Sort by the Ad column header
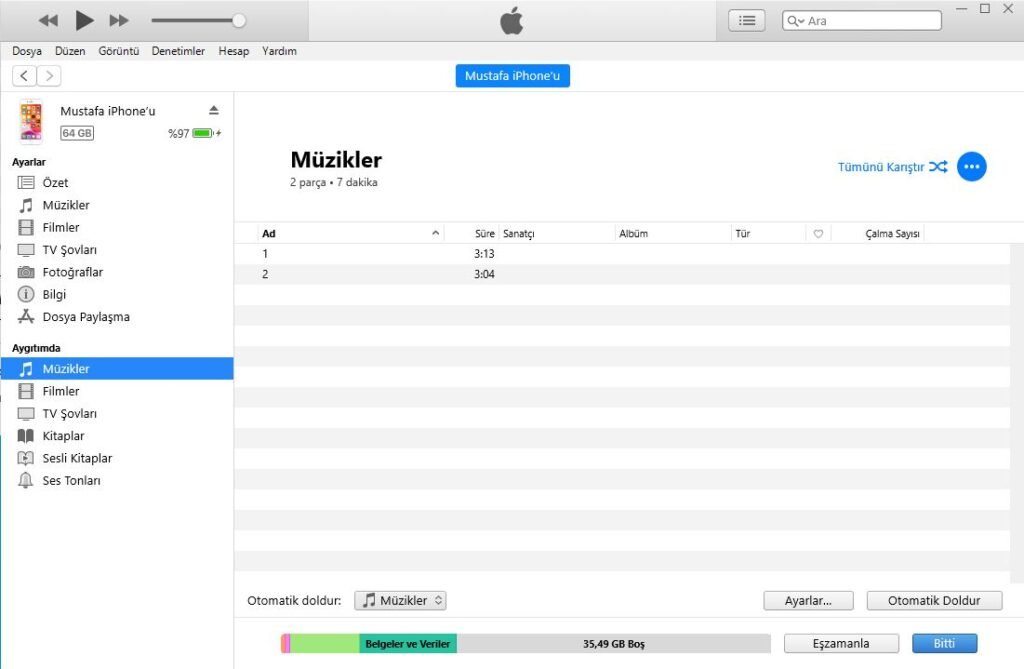This screenshot has width=1024, height=669. coord(350,233)
